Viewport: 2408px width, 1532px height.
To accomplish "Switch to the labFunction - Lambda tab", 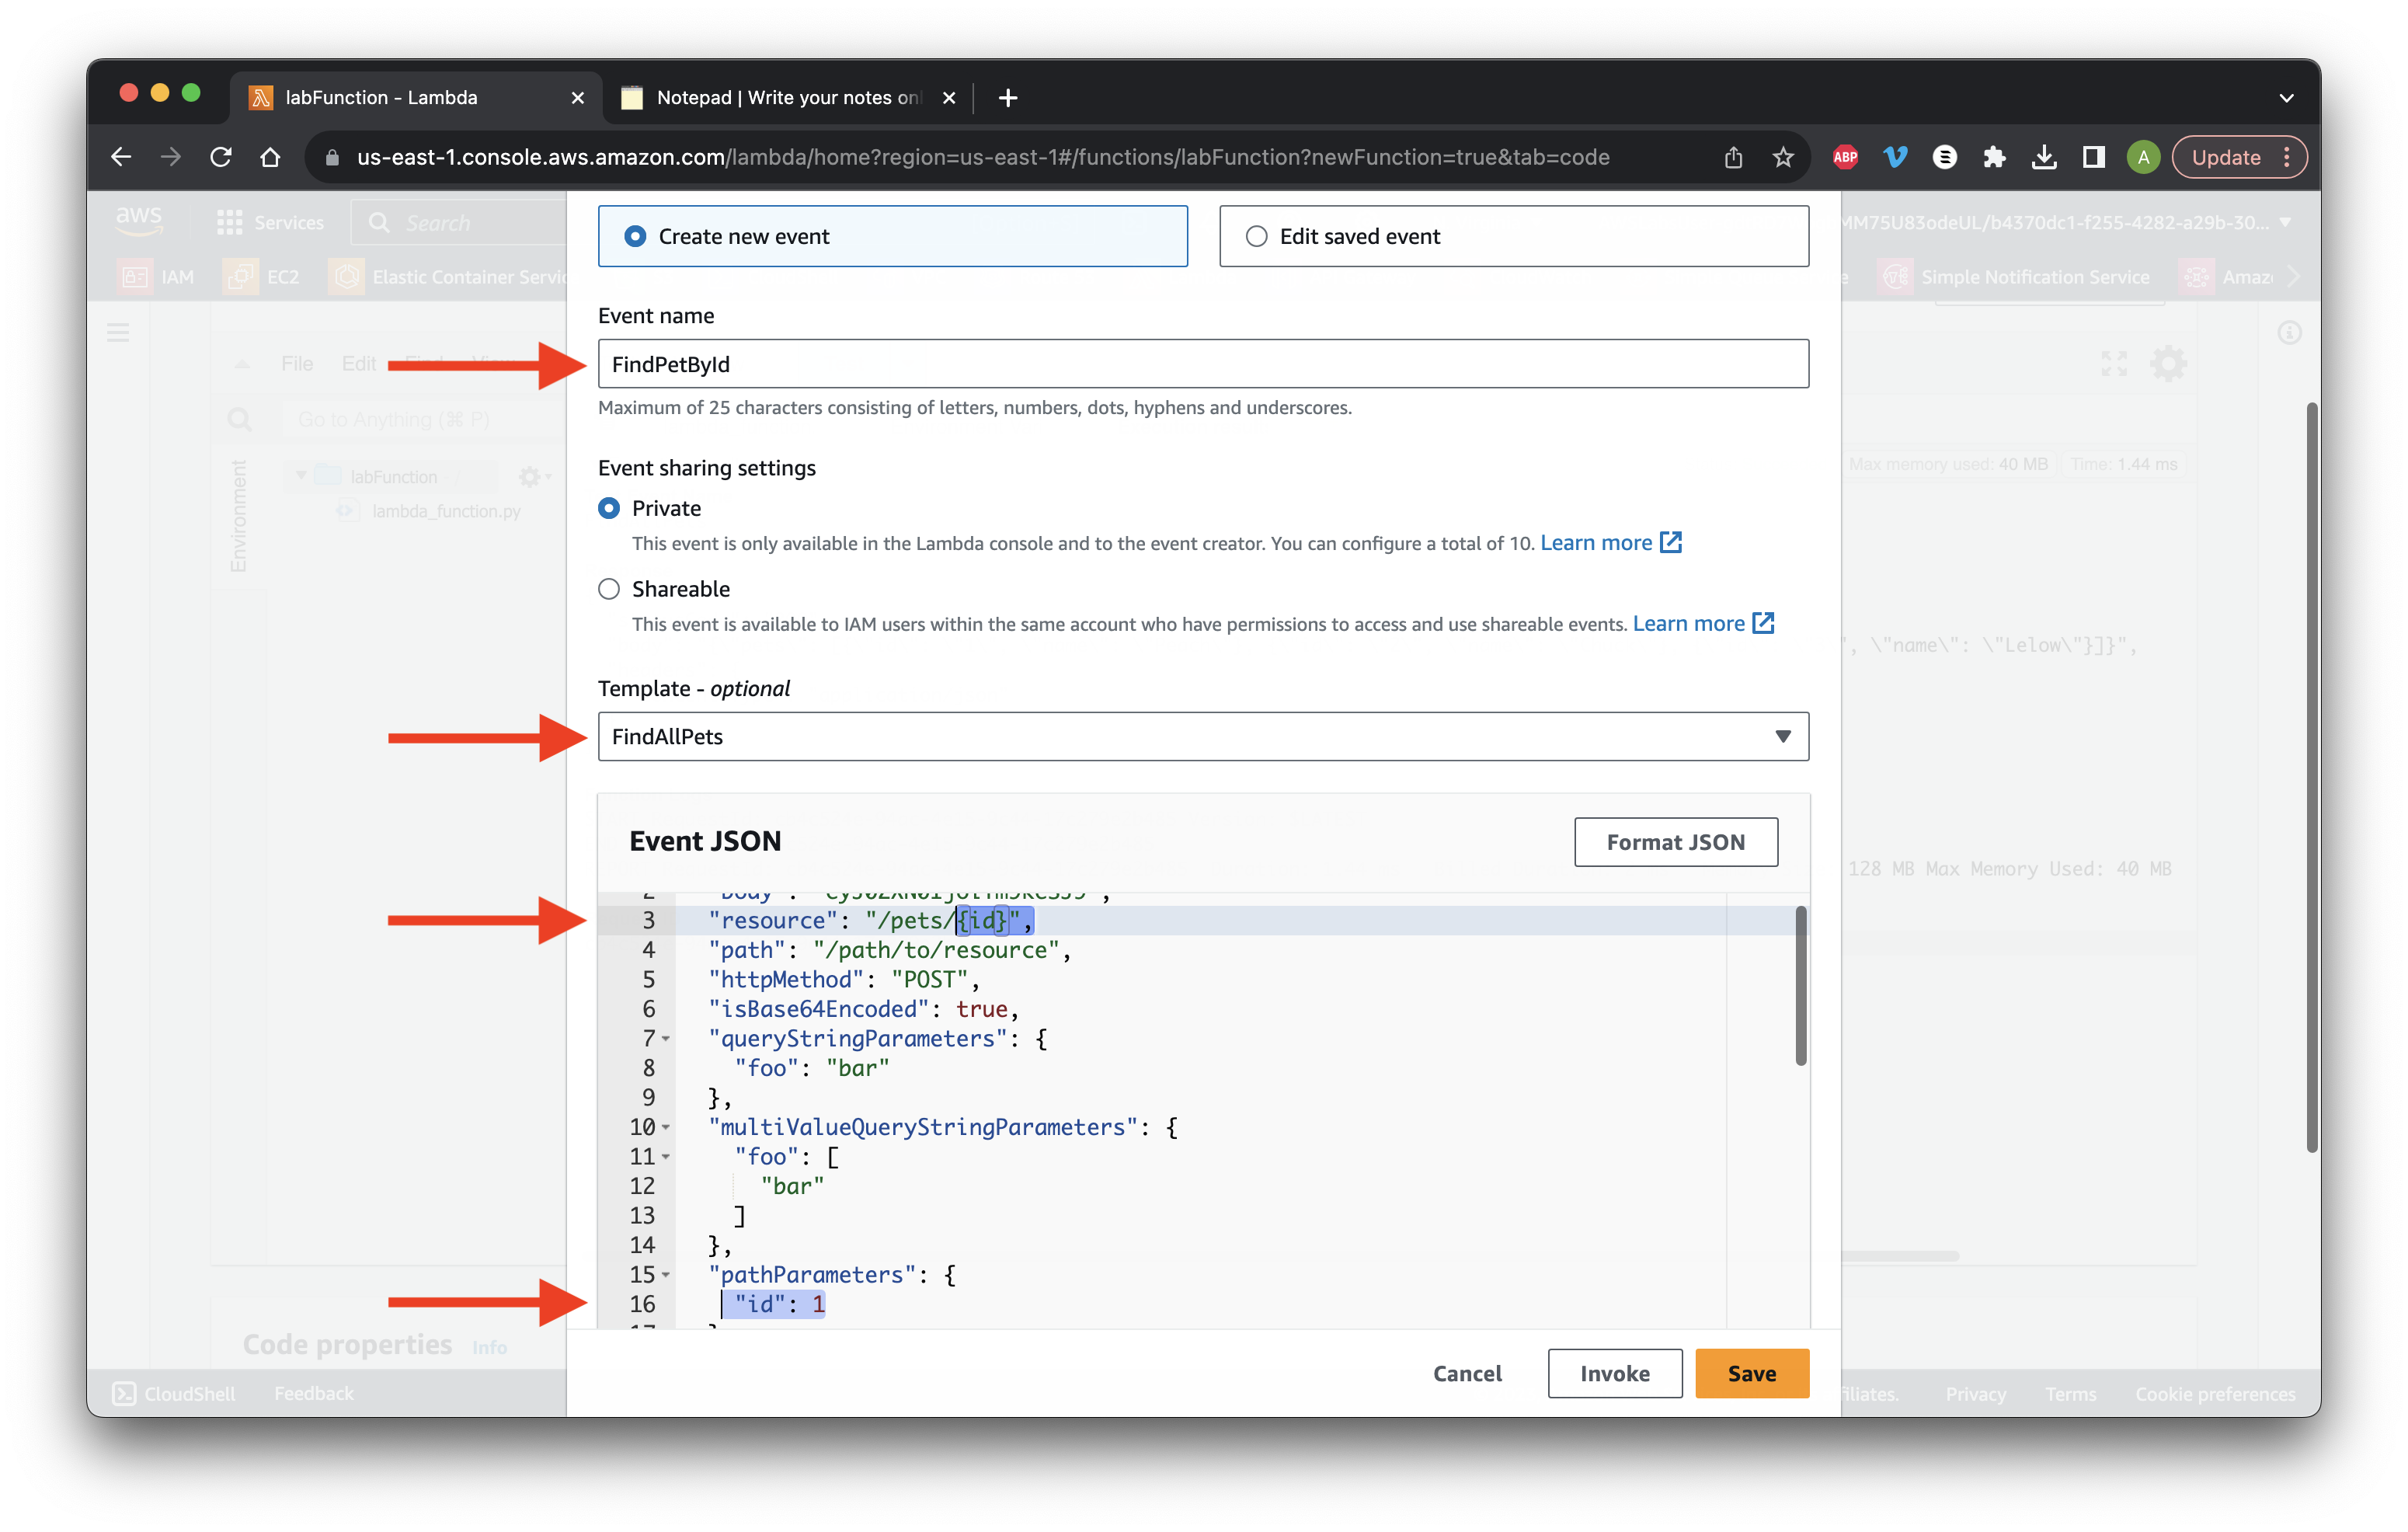I will click(415, 98).
